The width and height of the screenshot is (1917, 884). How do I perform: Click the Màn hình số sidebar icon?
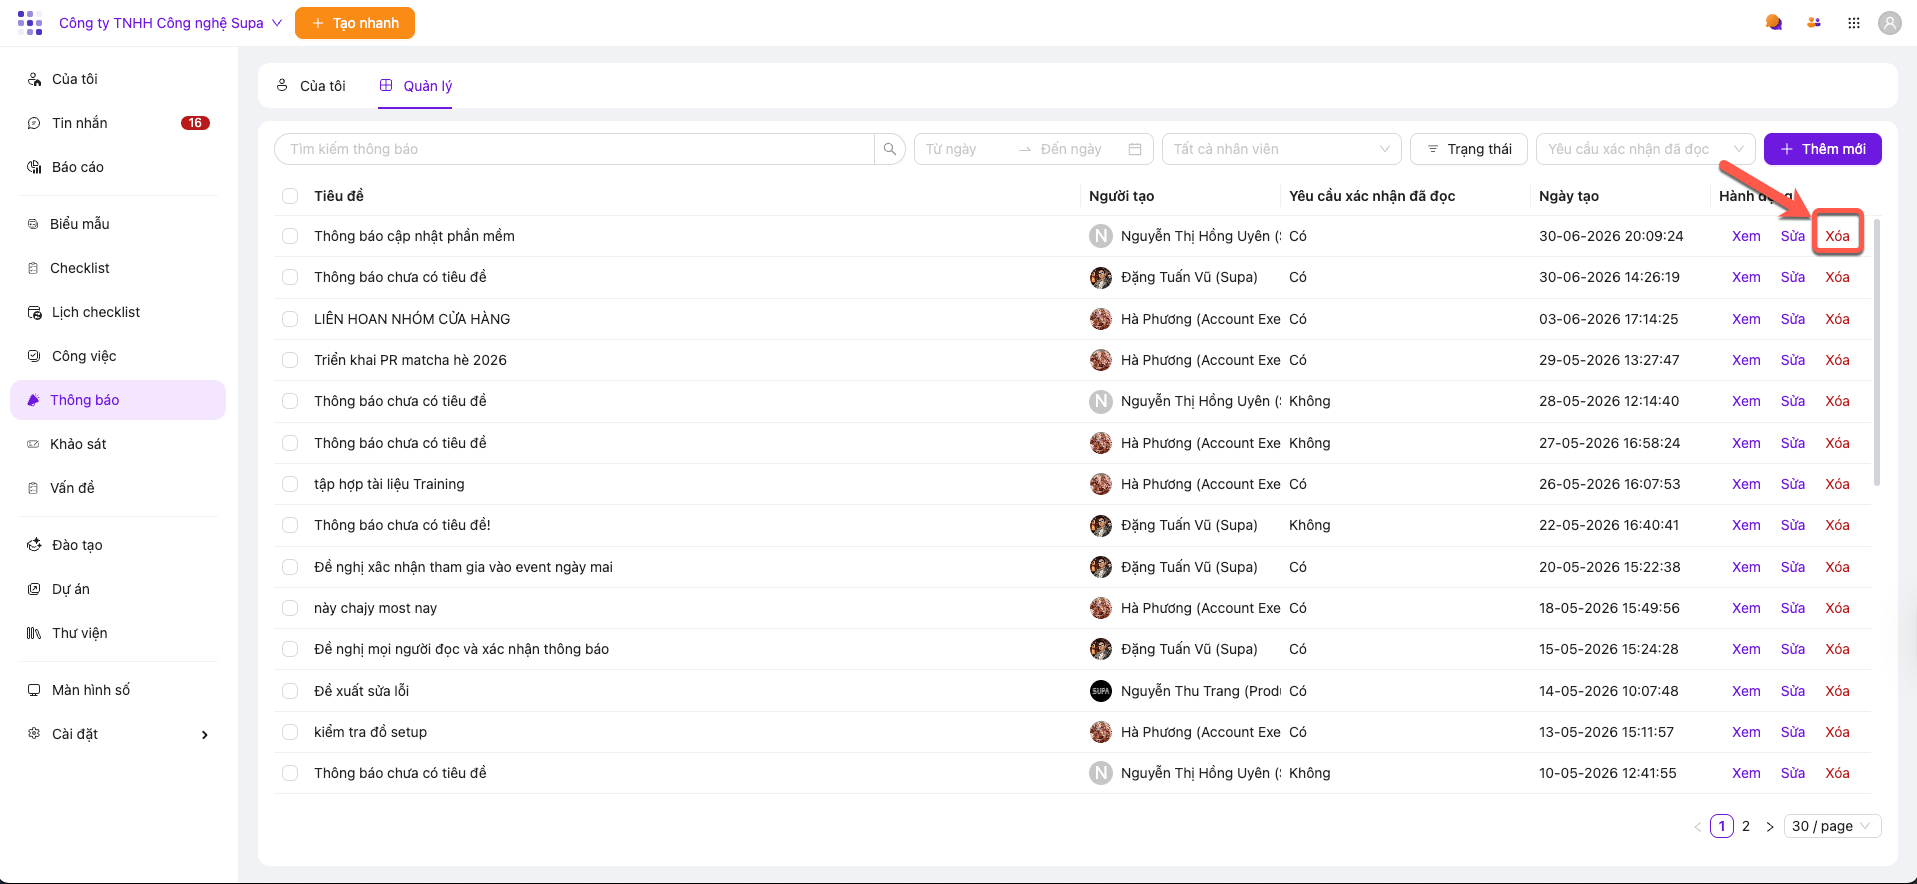click(34, 690)
